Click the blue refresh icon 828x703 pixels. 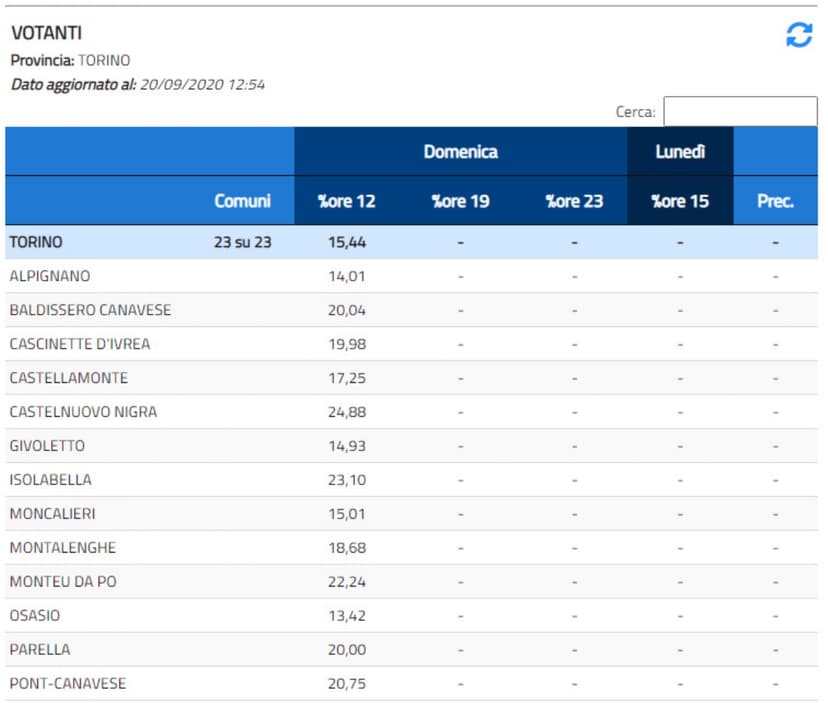coord(799,36)
